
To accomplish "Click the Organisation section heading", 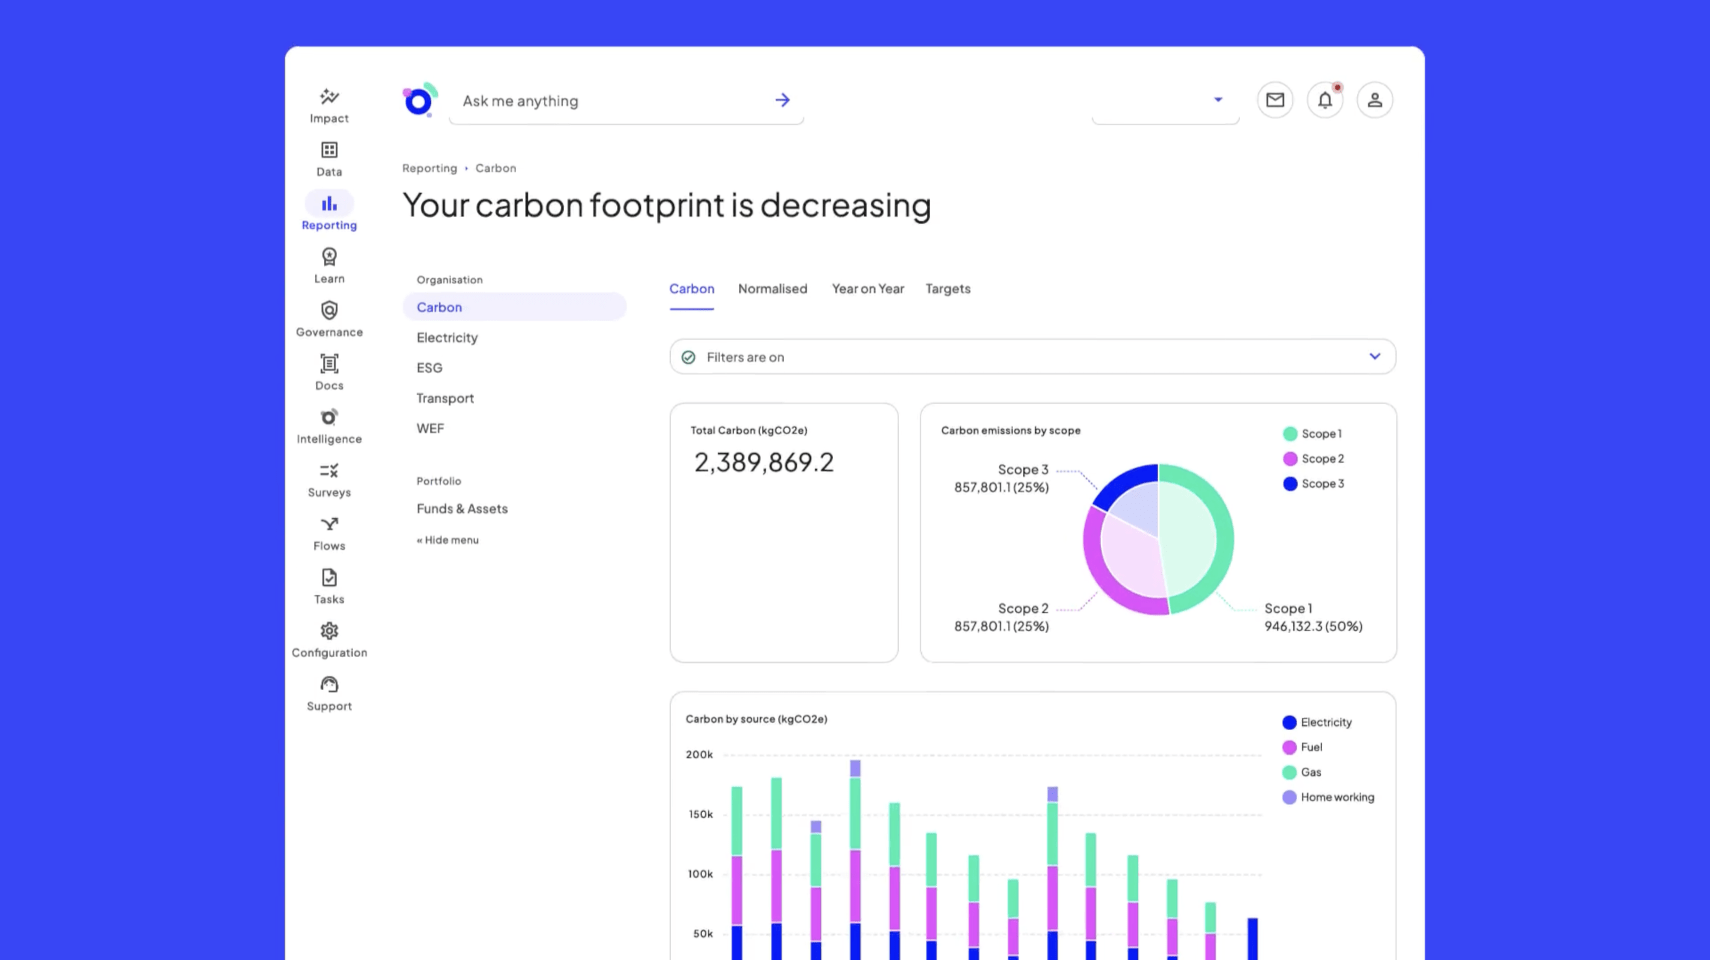I will (449, 280).
